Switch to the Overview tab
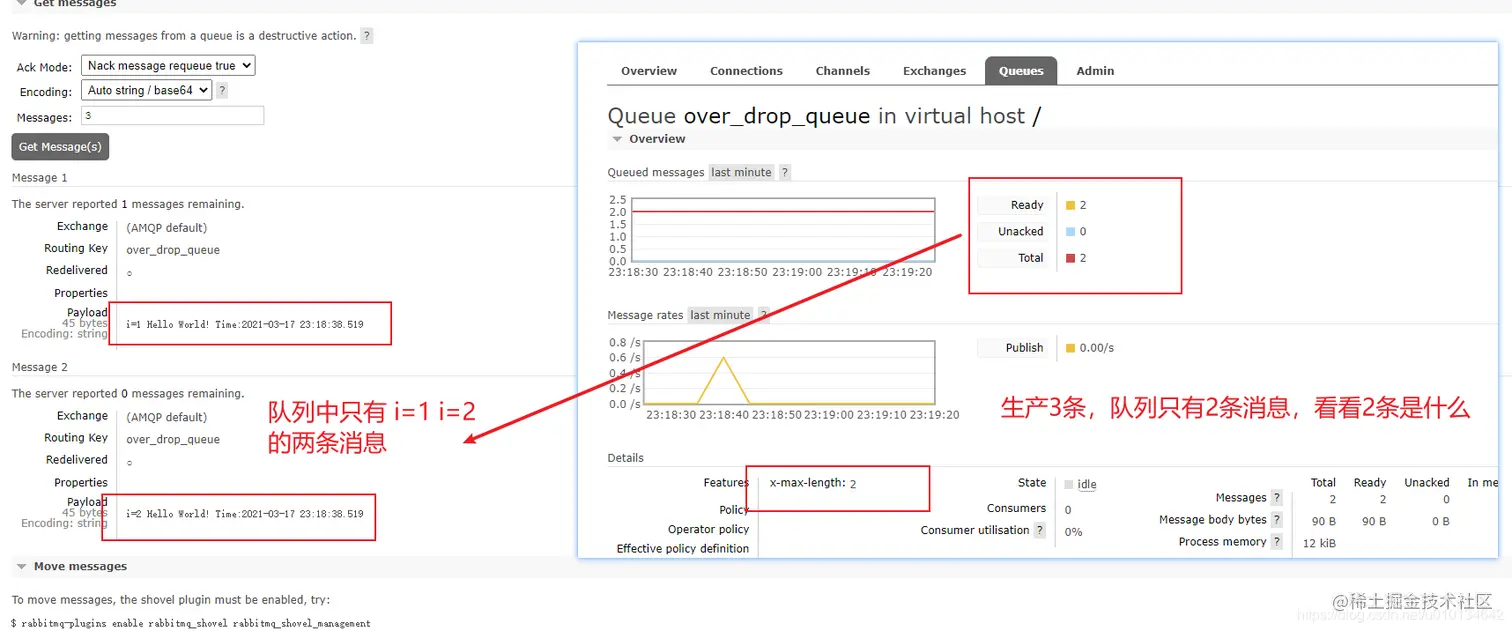 click(649, 71)
